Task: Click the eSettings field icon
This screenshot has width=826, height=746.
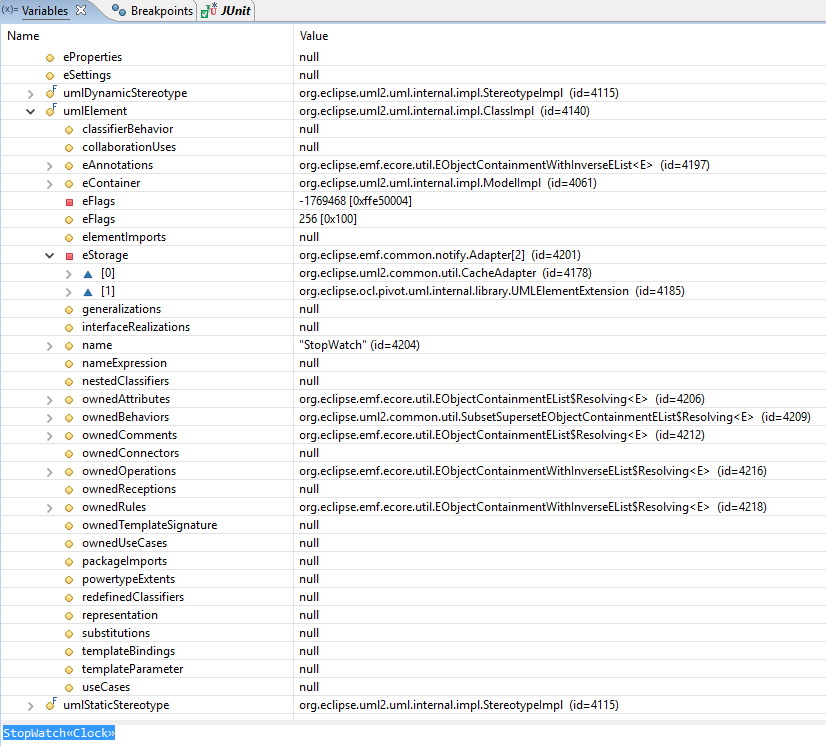Action: click(x=50, y=76)
